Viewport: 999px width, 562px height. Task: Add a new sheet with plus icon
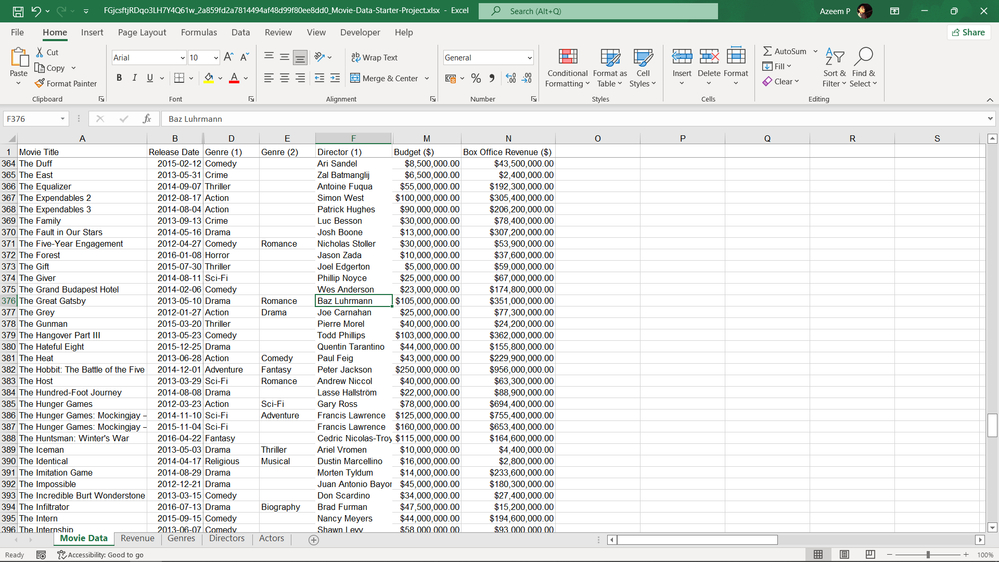[x=313, y=540]
